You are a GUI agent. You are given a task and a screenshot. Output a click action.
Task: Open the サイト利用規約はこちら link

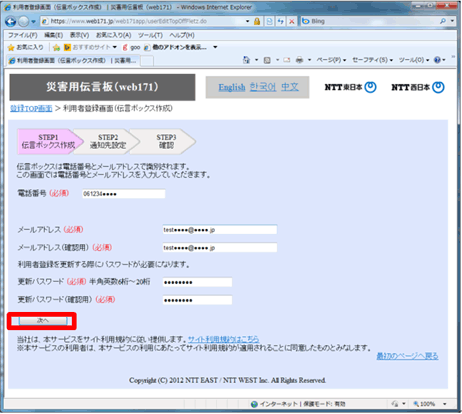tap(223, 339)
